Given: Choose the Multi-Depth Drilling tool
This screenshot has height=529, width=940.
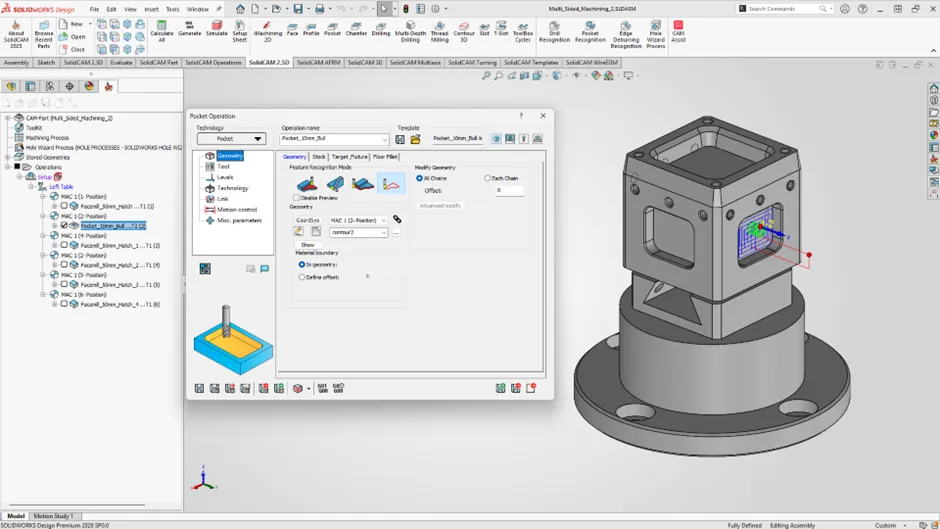Looking at the screenshot, I should tap(410, 31).
